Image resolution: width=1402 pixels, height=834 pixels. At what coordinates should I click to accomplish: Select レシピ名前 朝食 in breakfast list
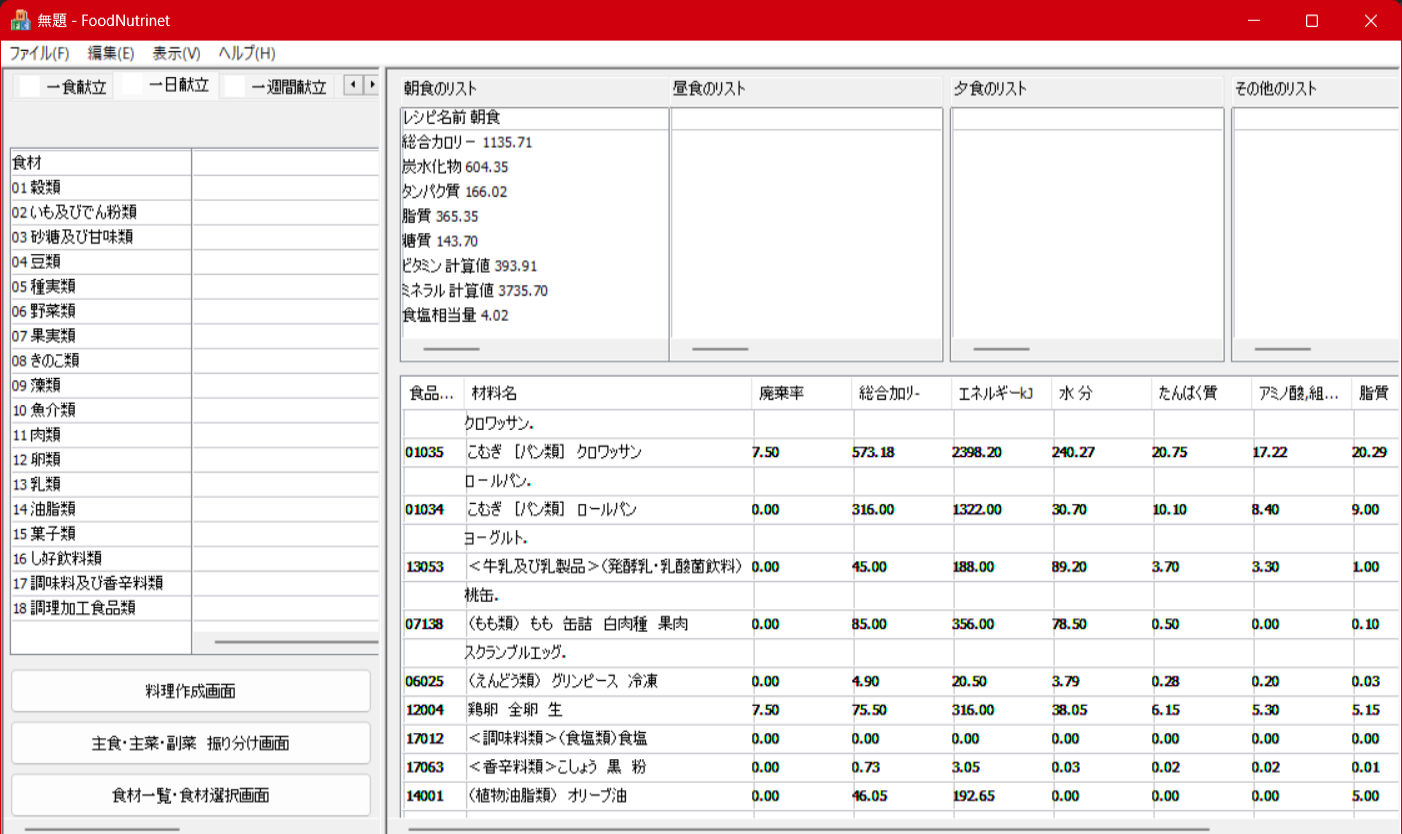tap(534, 118)
